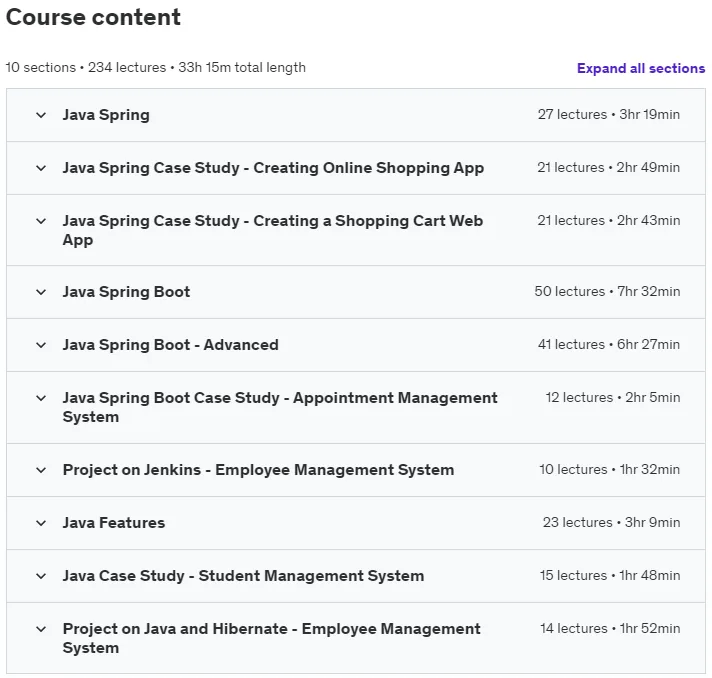
Task: Click '21 lectures • 2hr 43min' text
Action: point(608,221)
